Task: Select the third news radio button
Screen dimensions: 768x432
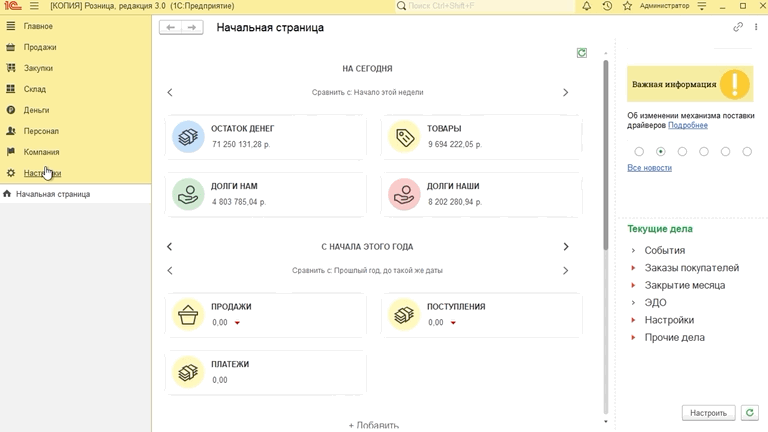Action: 682,151
